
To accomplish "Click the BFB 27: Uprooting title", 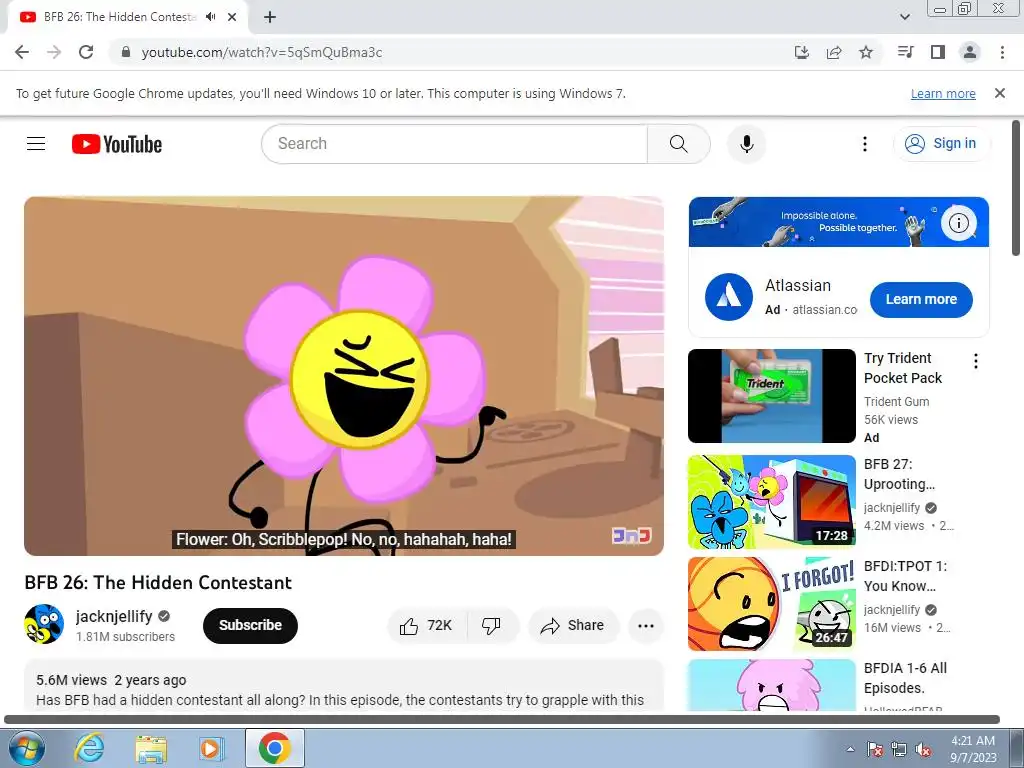I will 899,474.
